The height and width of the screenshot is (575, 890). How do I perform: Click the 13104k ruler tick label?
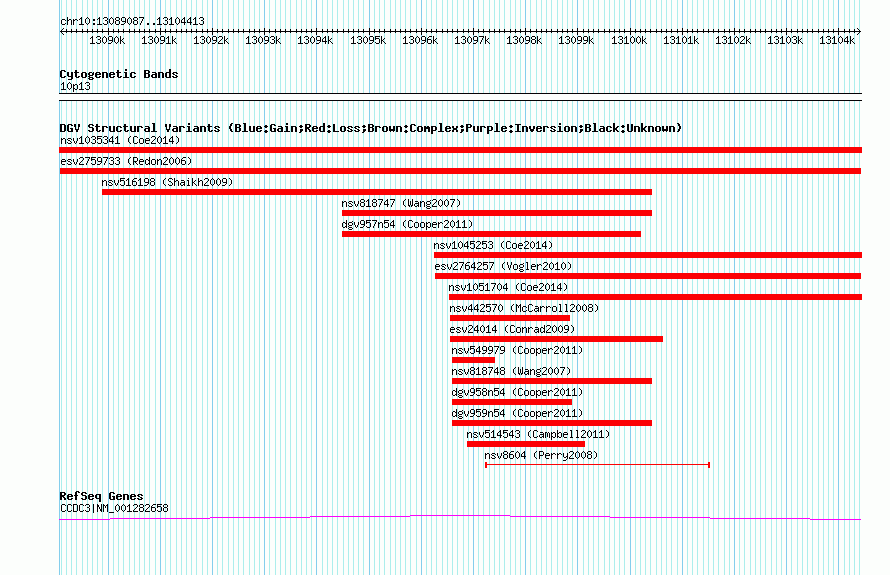coord(837,40)
